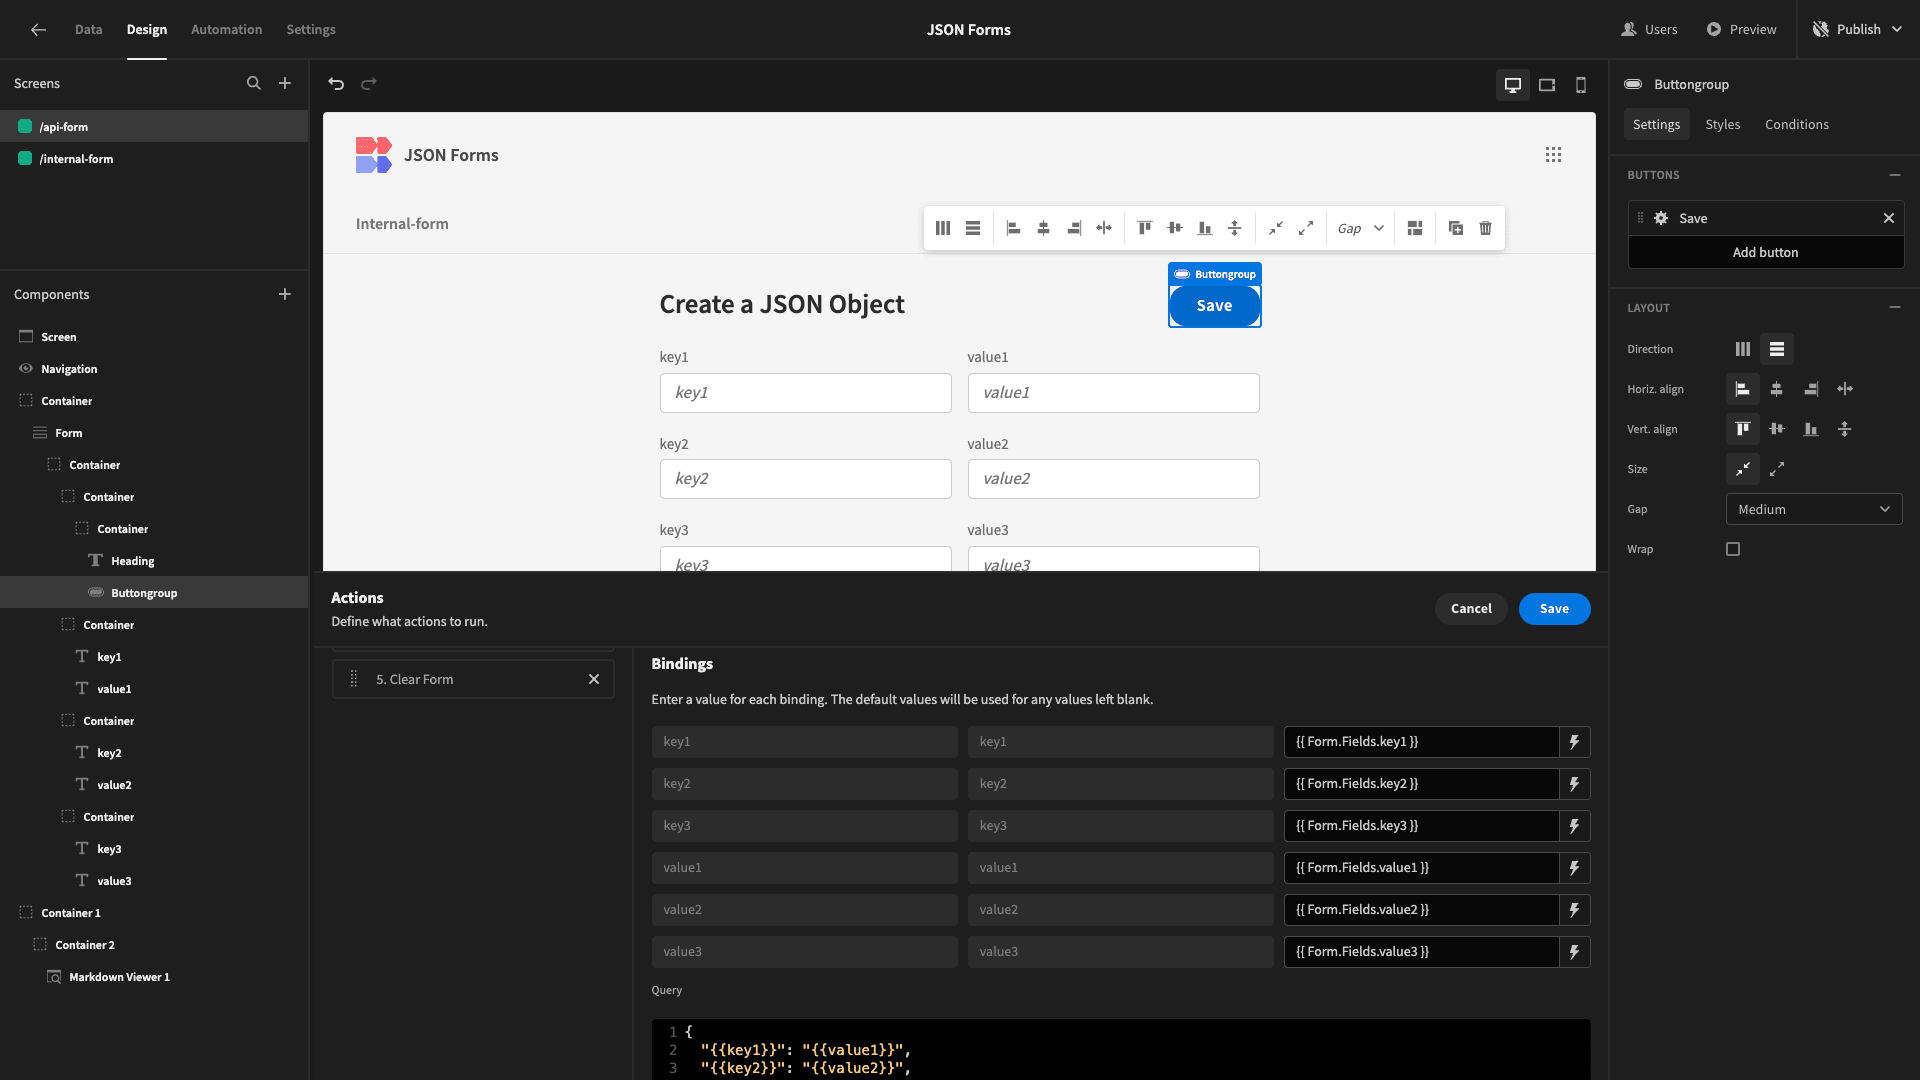Open the Gap Medium dropdown
Viewport: 1920px width, 1080px height.
pos(1814,509)
